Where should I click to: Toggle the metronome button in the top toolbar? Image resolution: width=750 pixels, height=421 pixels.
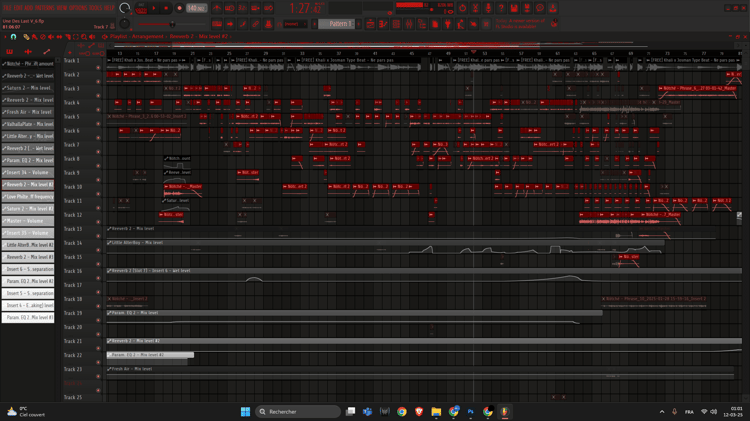[217, 8]
